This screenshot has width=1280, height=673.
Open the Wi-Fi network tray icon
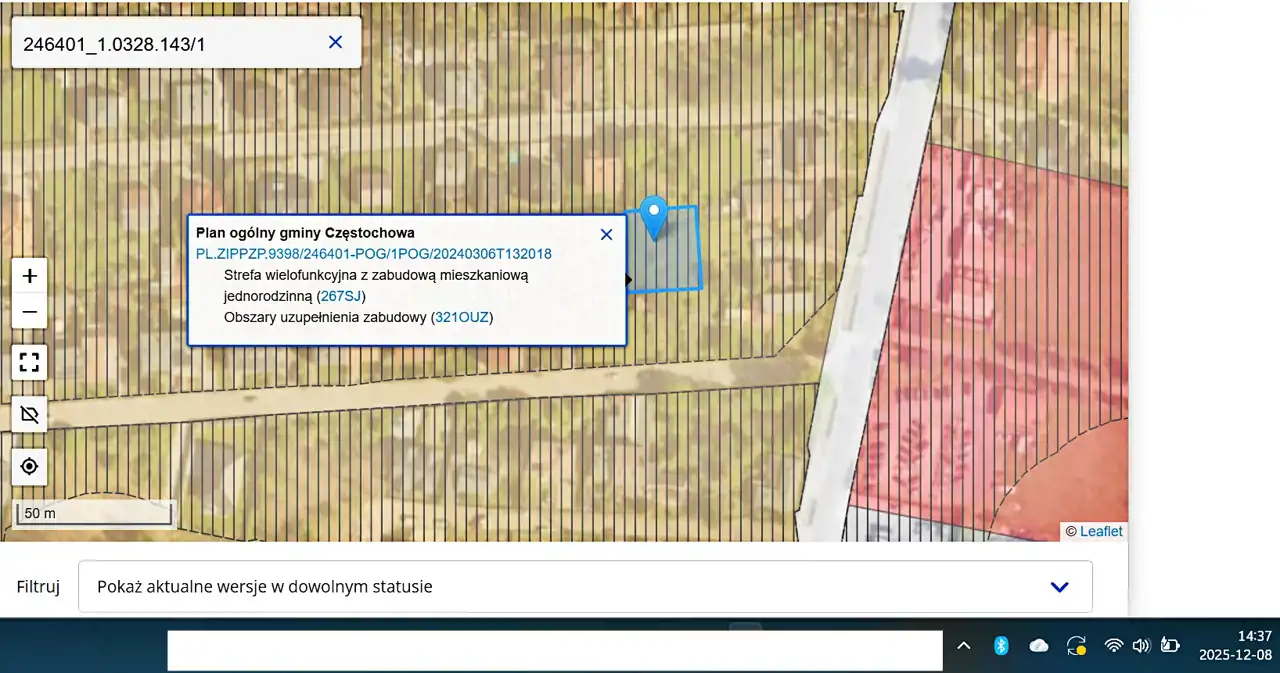[x=1113, y=646]
